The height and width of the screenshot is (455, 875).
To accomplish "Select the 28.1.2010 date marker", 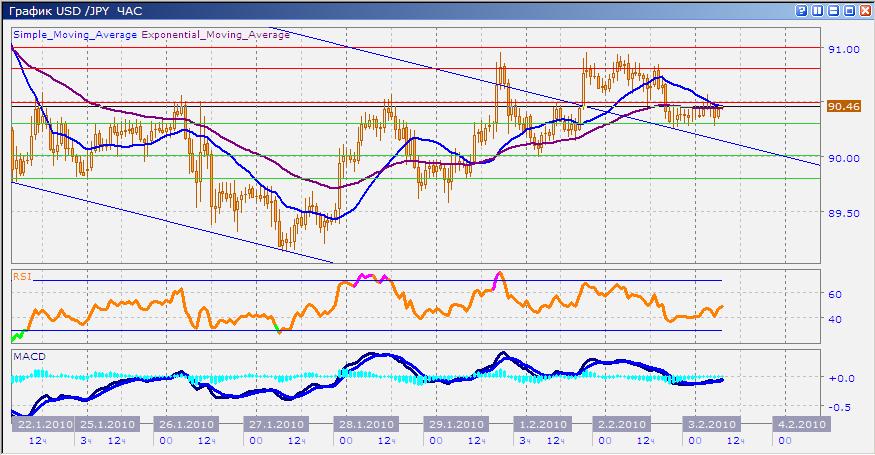I will coord(364,424).
